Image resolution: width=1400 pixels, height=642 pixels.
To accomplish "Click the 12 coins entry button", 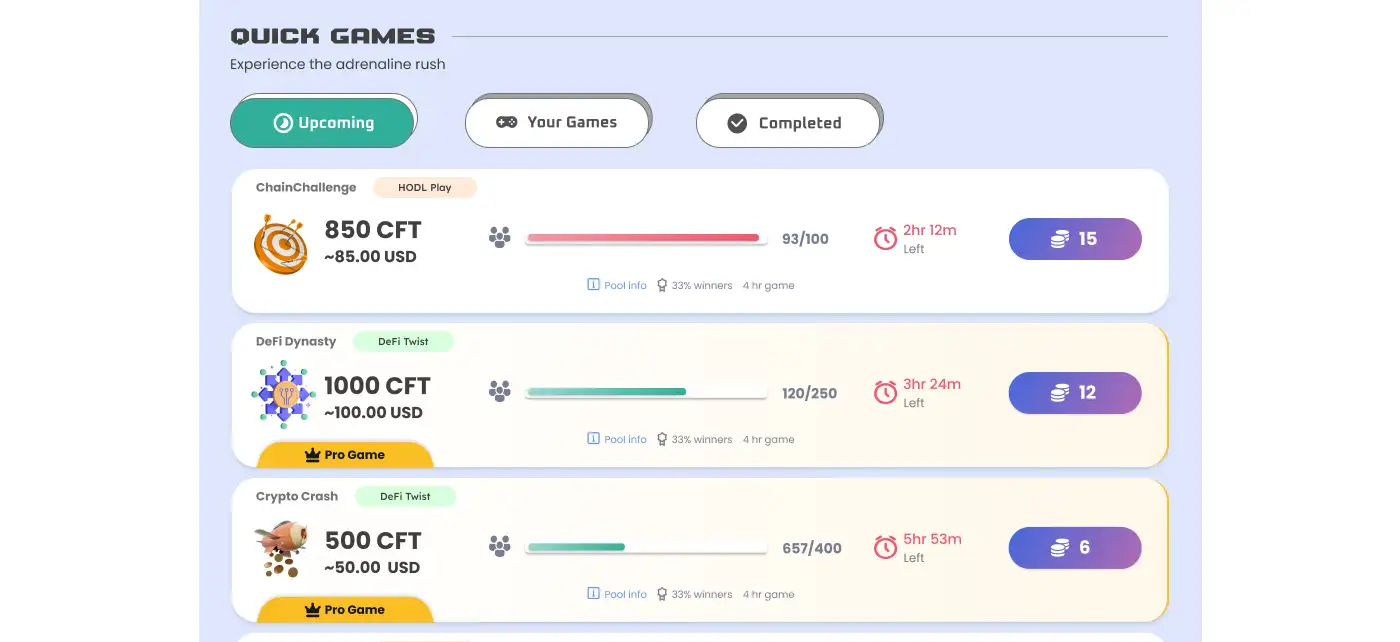I will 1075,393.
